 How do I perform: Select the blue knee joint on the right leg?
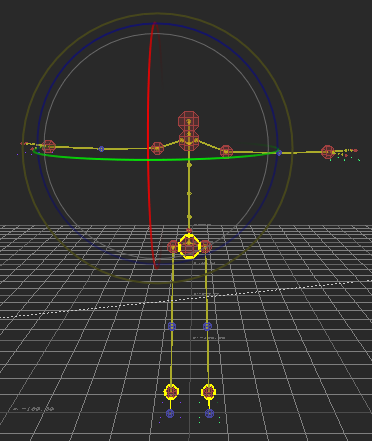[x=207, y=326]
